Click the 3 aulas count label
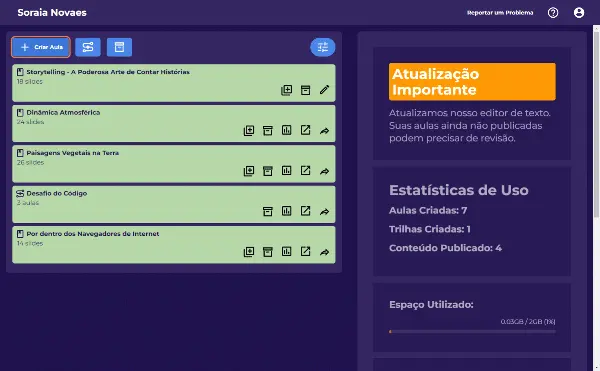The height and width of the screenshot is (371, 600). coord(28,203)
